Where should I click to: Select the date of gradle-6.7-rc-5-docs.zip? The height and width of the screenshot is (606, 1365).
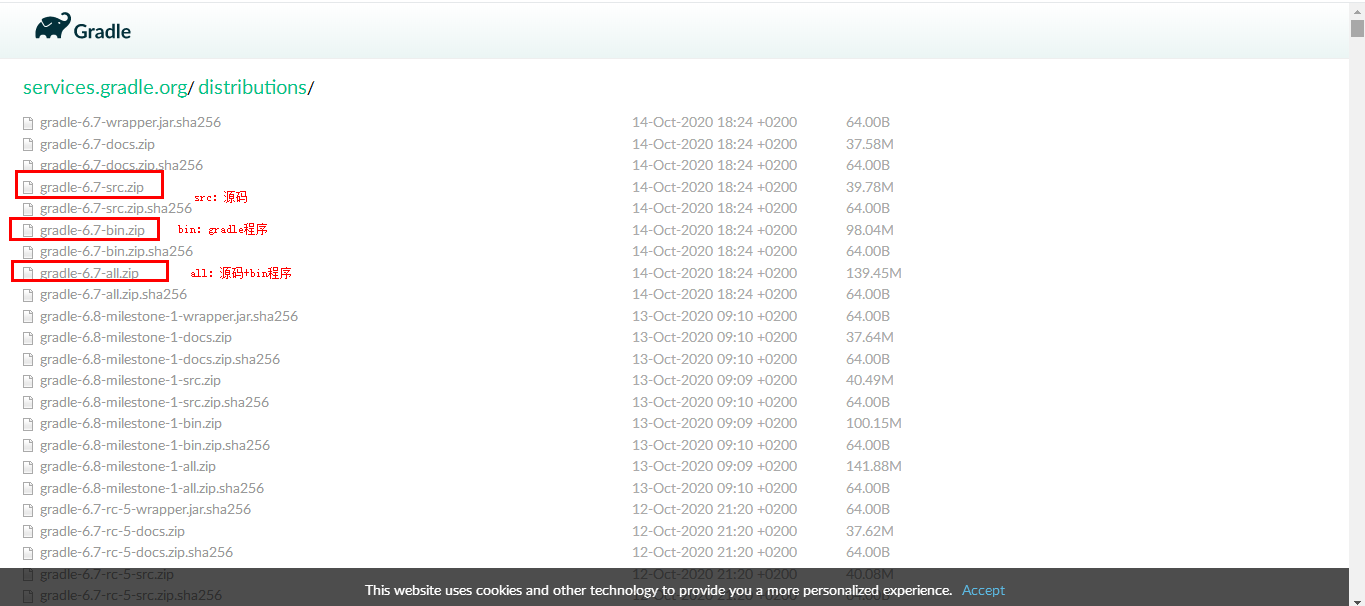point(714,531)
